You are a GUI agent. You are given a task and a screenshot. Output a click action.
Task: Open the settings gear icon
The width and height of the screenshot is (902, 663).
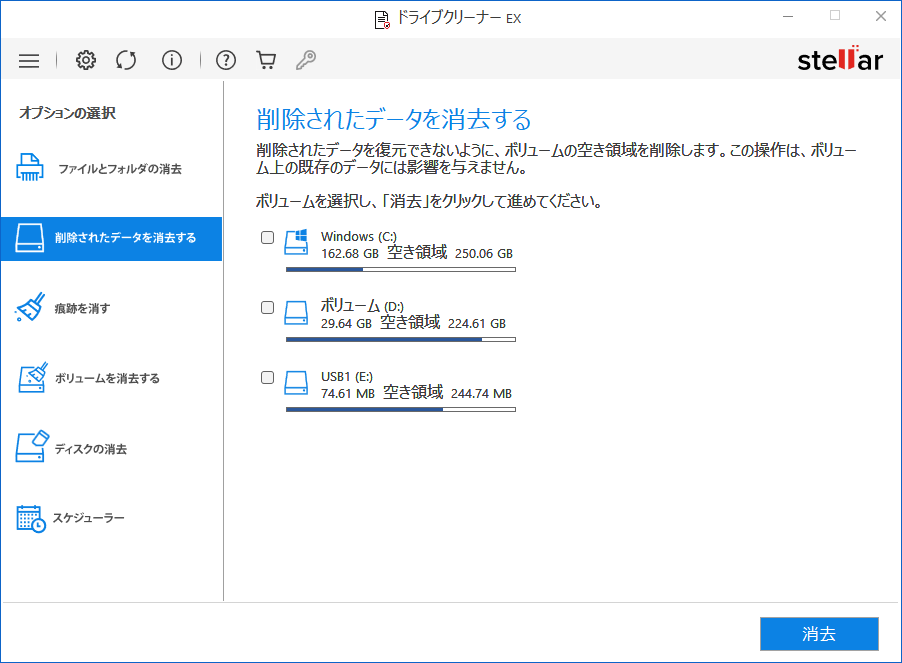85,60
